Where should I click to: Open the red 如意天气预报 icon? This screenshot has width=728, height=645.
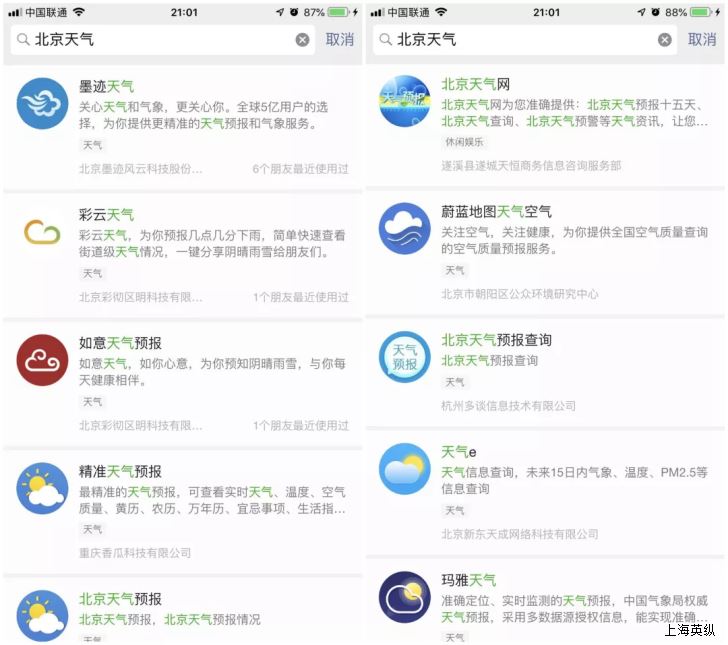click(42, 360)
